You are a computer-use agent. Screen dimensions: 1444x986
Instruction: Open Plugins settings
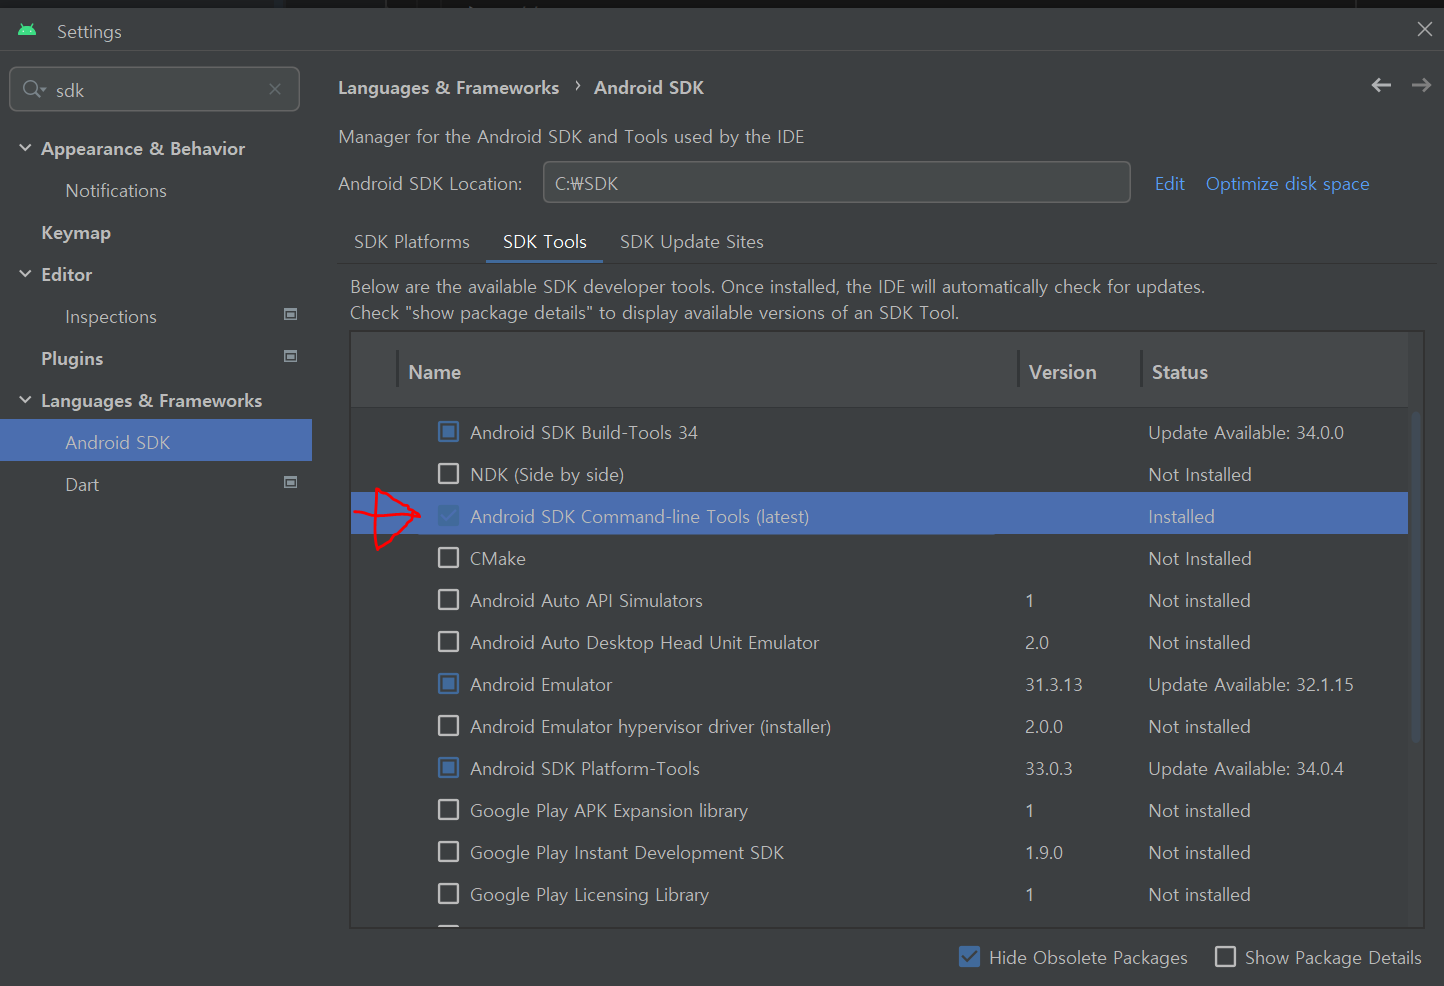tap(72, 358)
